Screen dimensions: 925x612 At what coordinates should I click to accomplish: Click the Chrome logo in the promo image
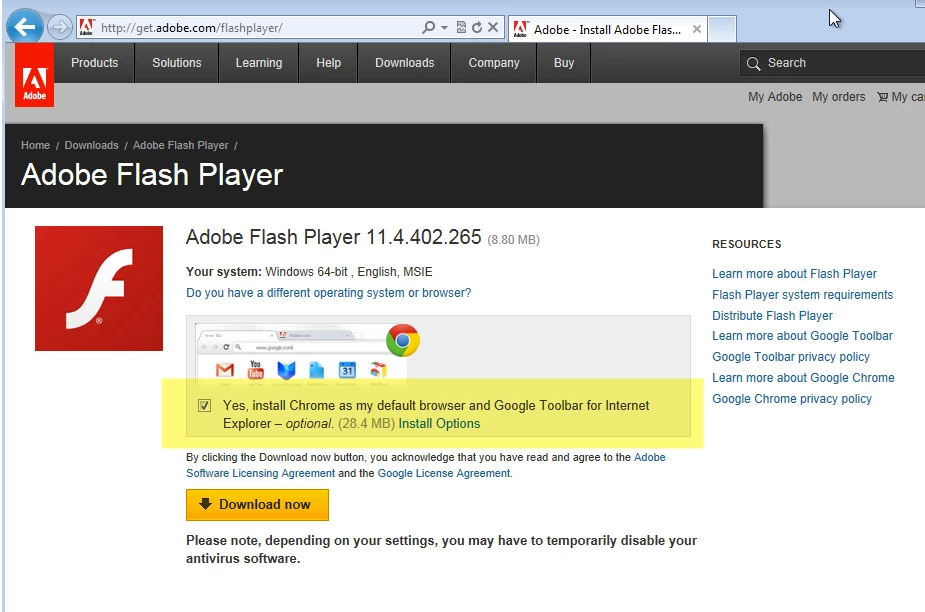click(x=403, y=341)
